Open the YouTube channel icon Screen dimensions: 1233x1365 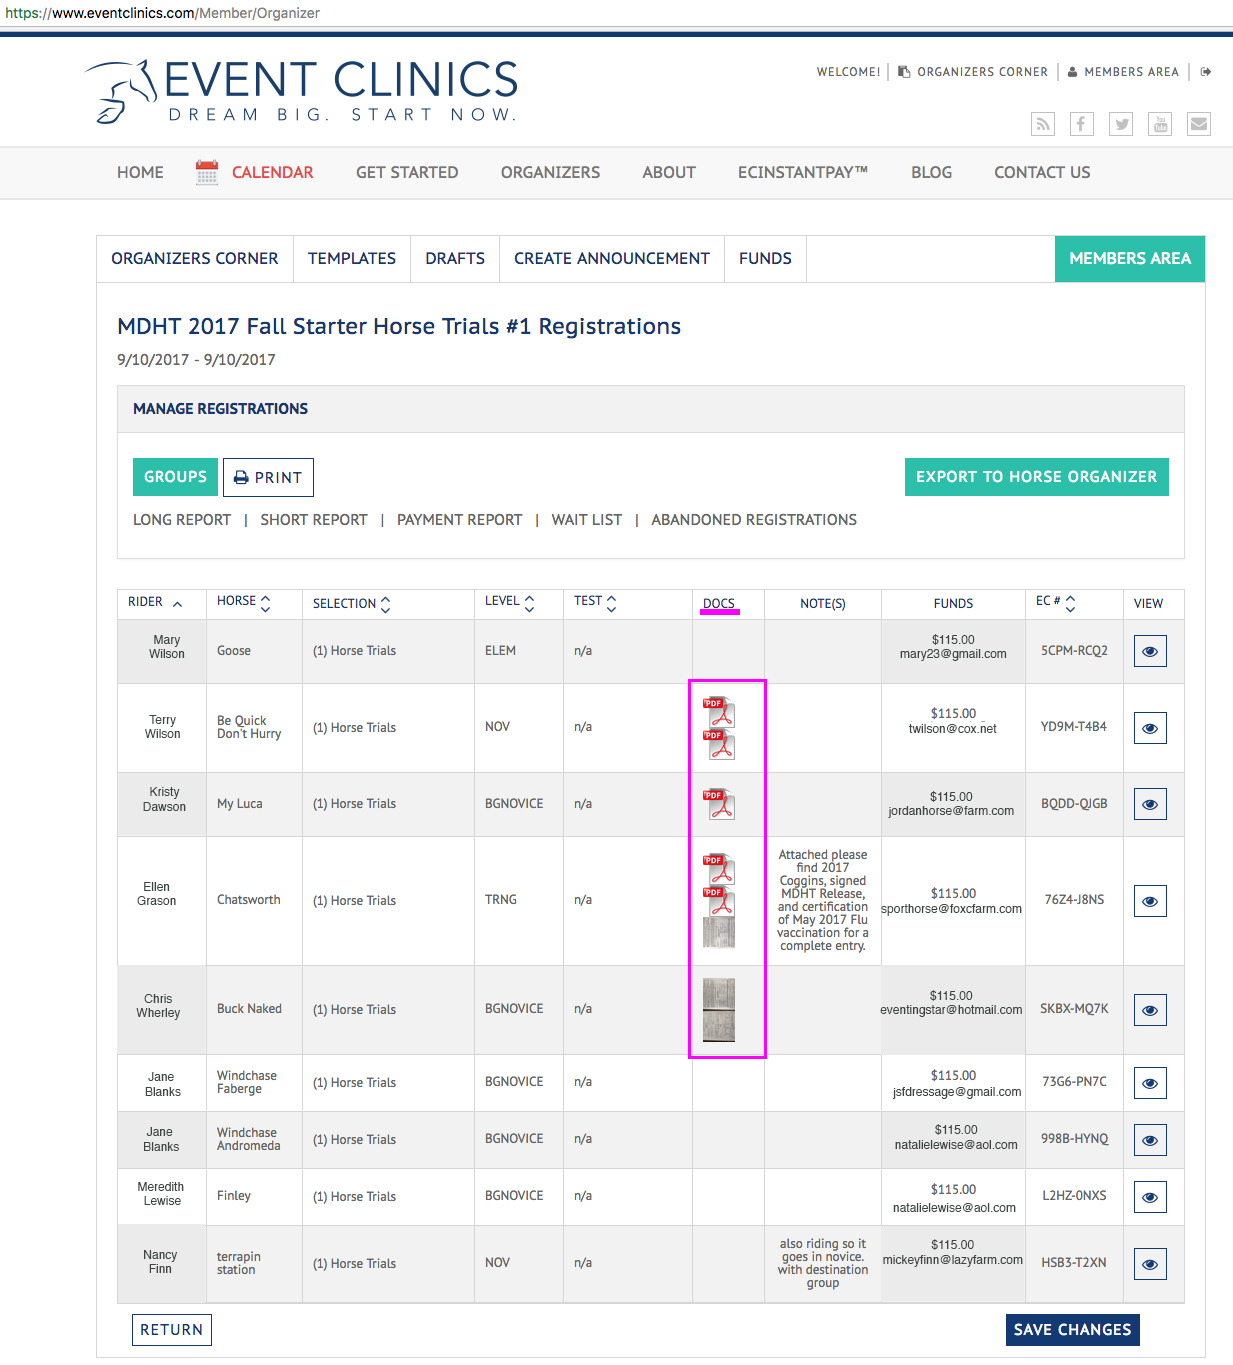1160,124
